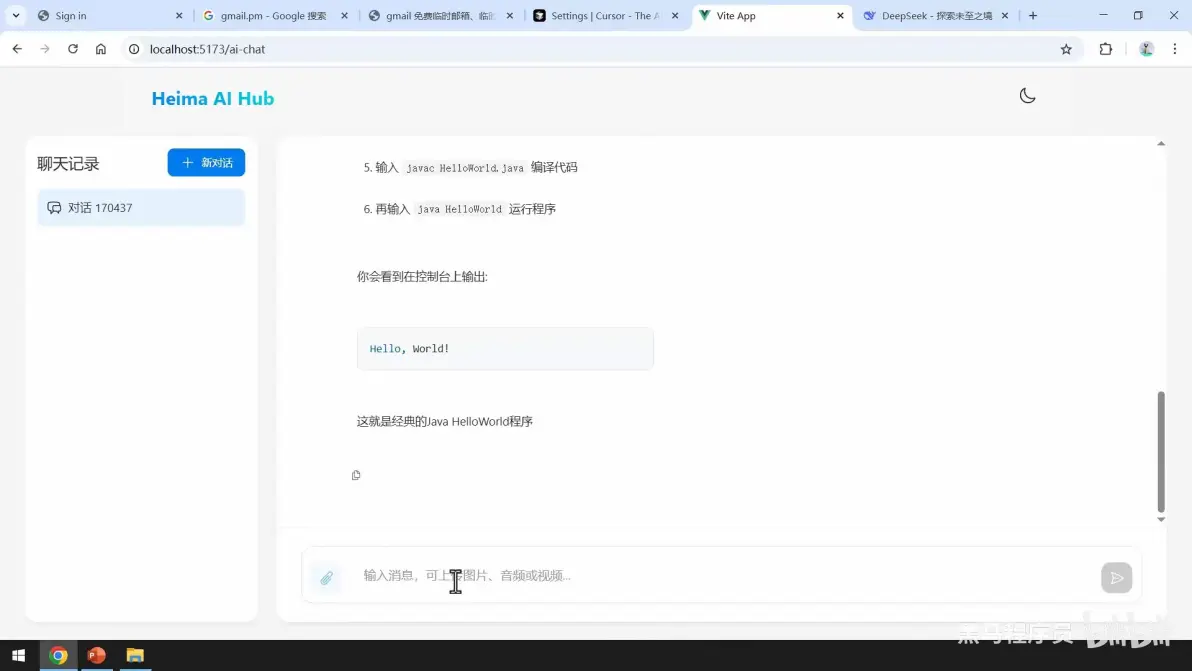
Task: Open the browser extensions puzzle icon
Action: point(1105,48)
